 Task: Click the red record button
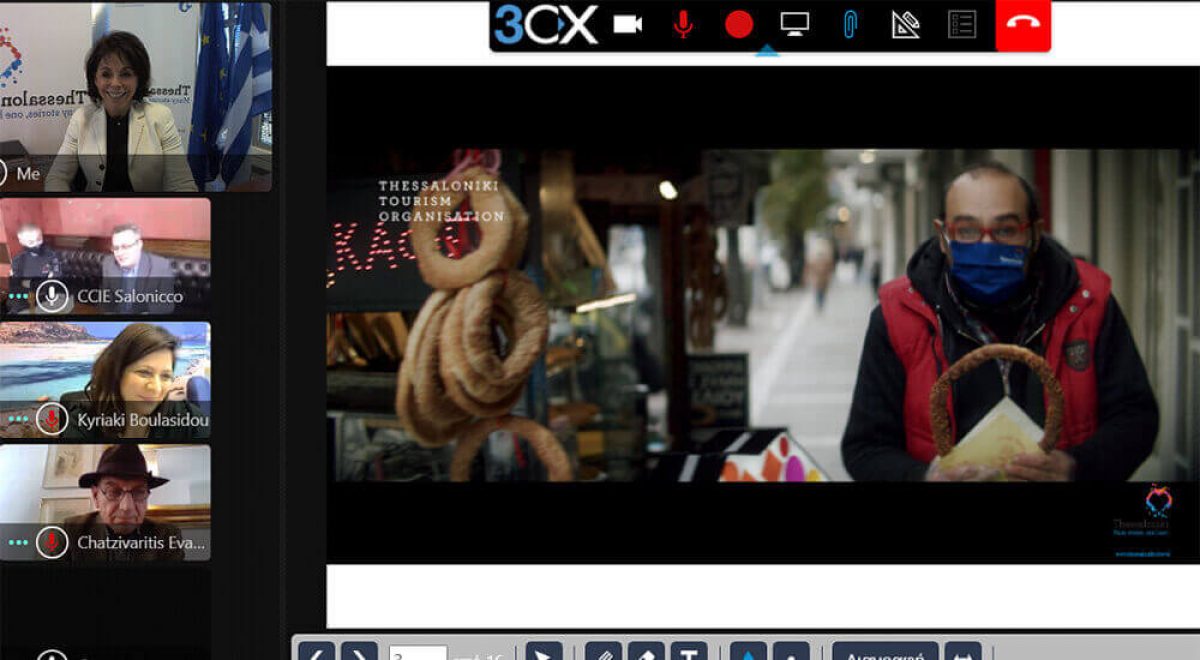coord(739,24)
